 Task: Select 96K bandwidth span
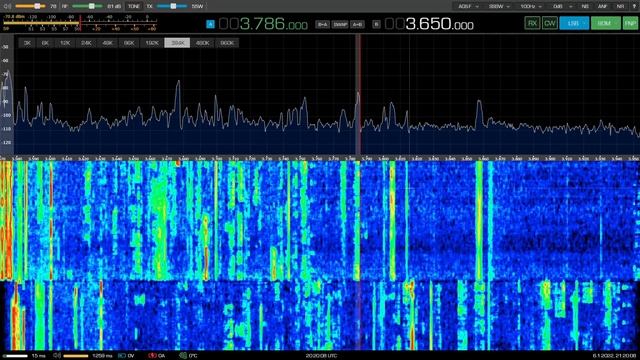coord(129,43)
